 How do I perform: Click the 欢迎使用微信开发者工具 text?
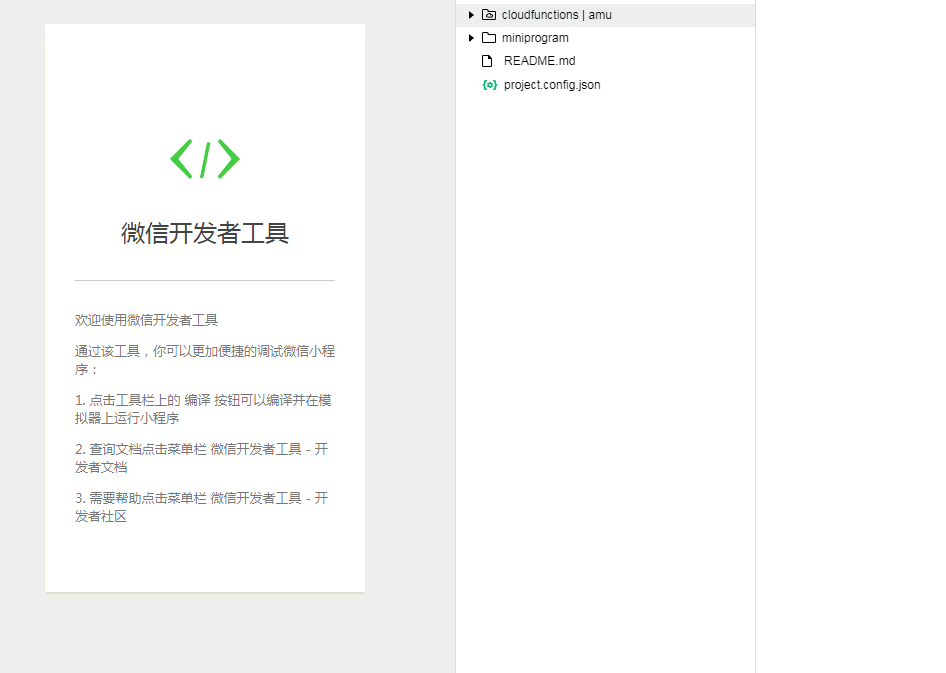(147, 320)
